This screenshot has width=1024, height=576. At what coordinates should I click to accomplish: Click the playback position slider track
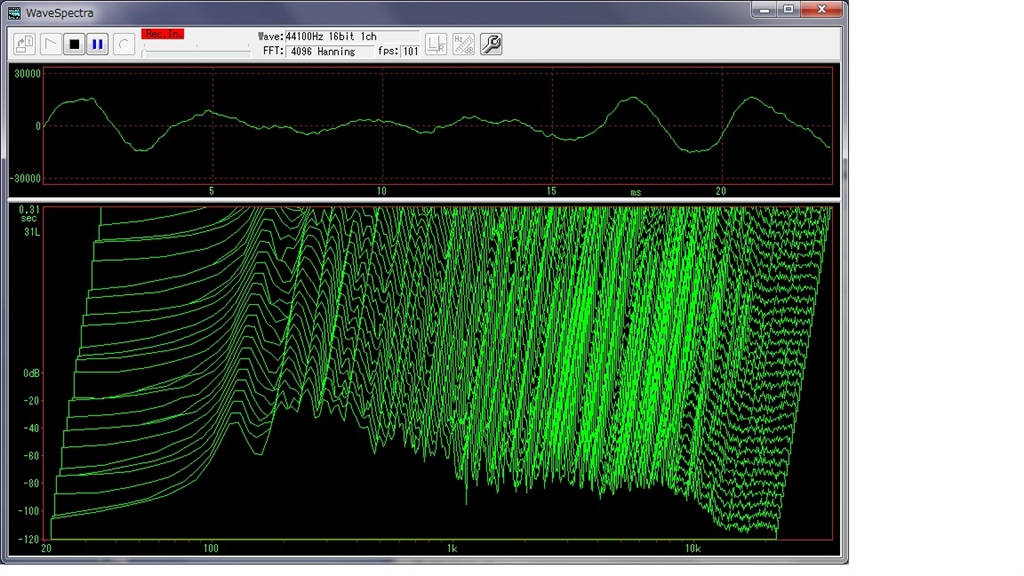click(x=196, y=52)
